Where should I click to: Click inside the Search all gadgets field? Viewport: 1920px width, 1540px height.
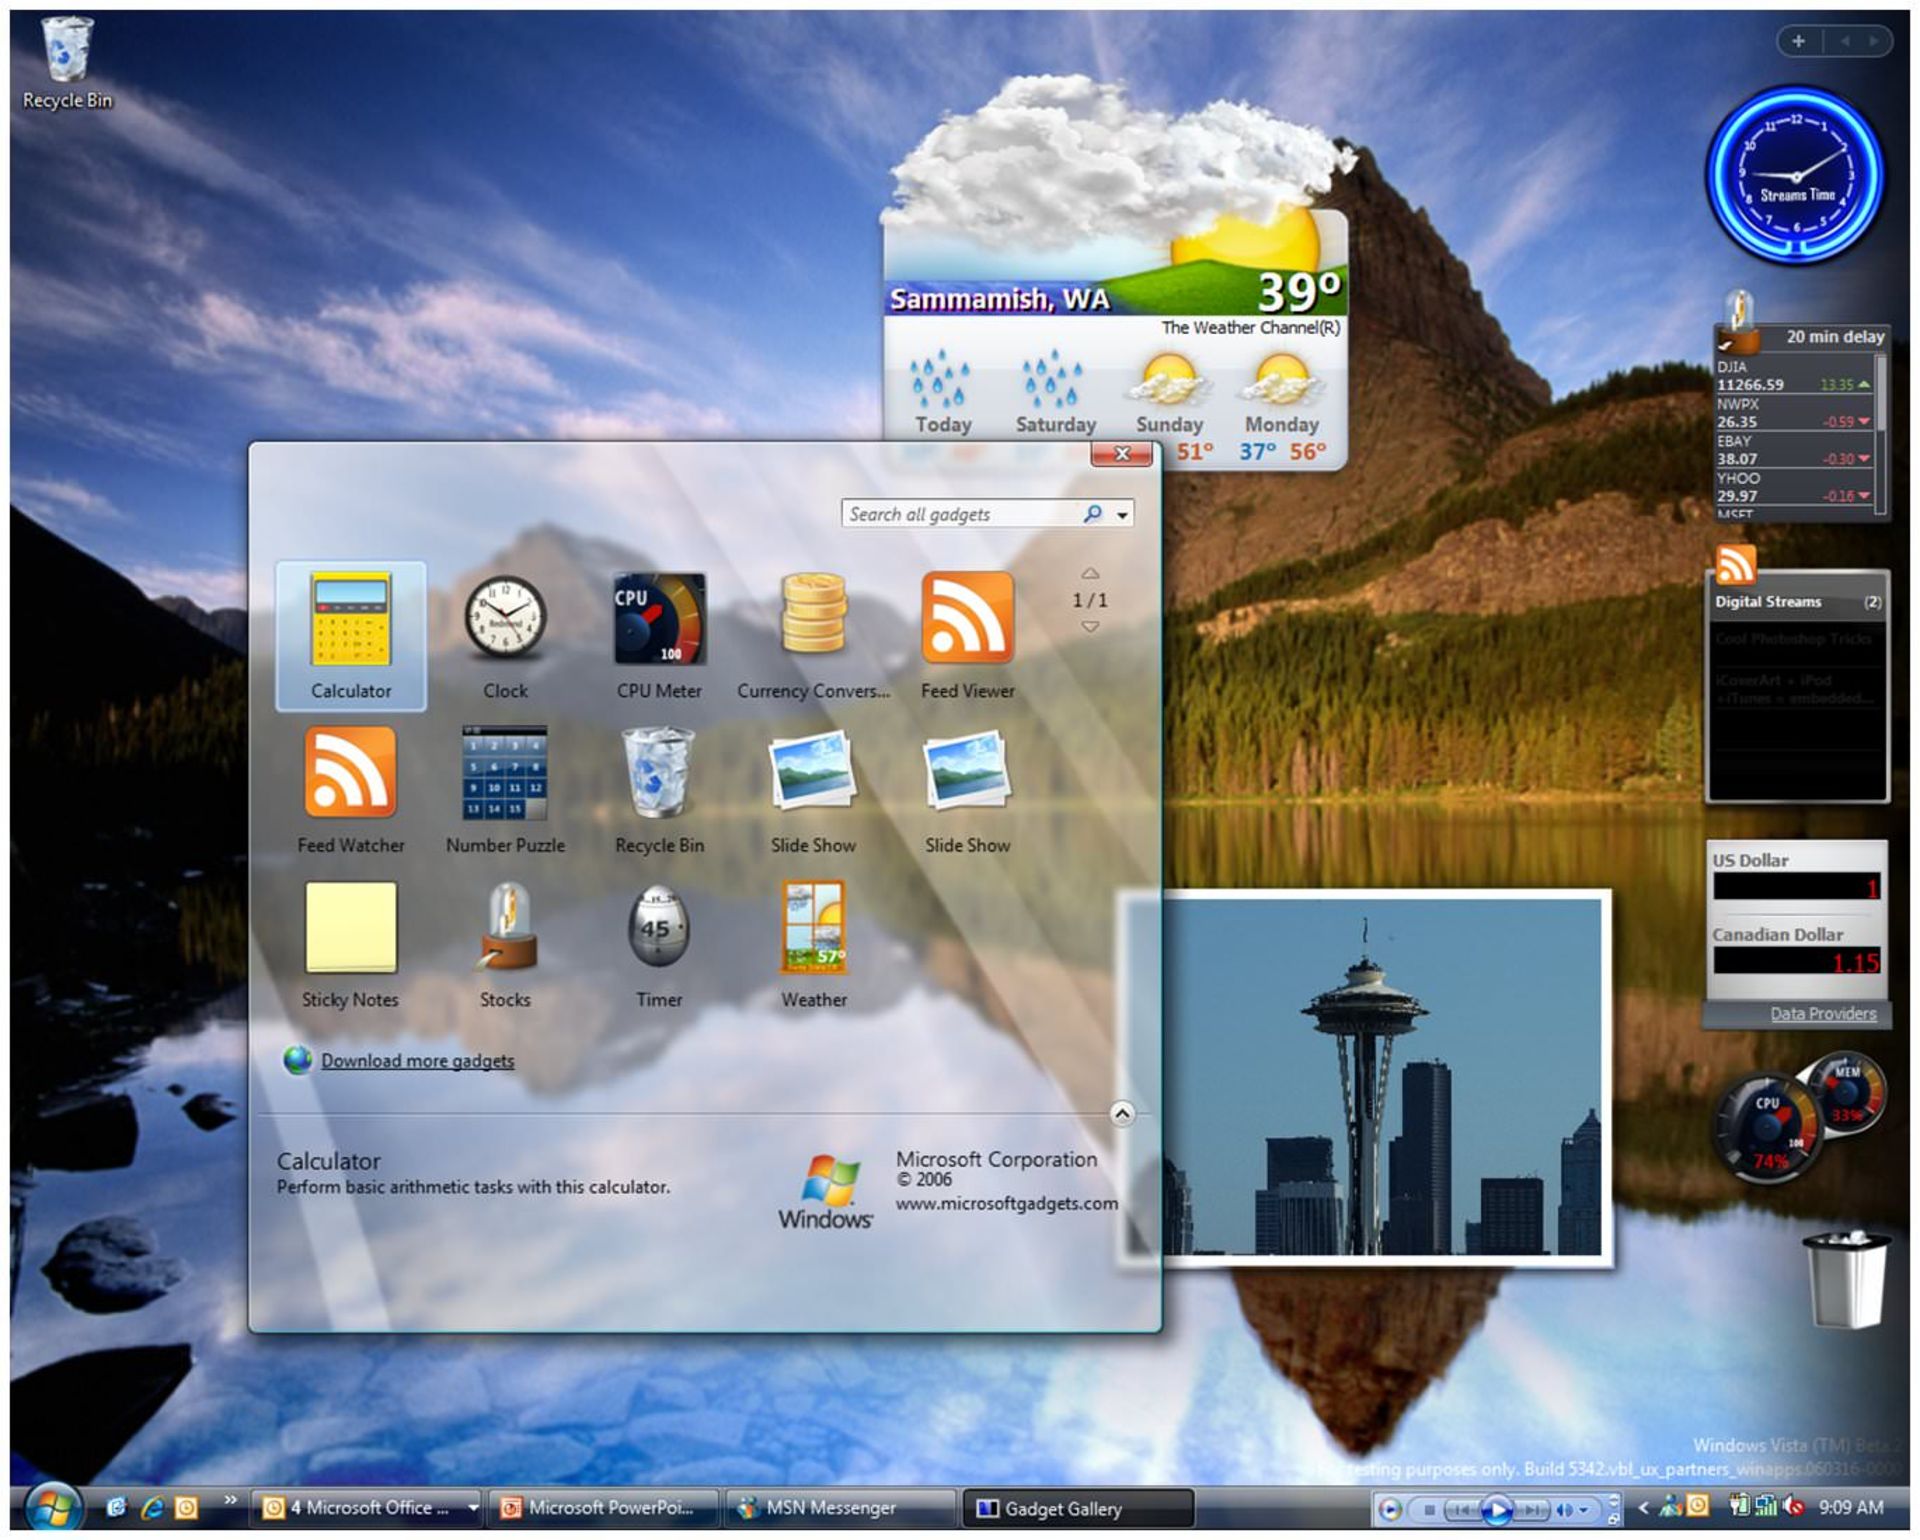[958, 515]
